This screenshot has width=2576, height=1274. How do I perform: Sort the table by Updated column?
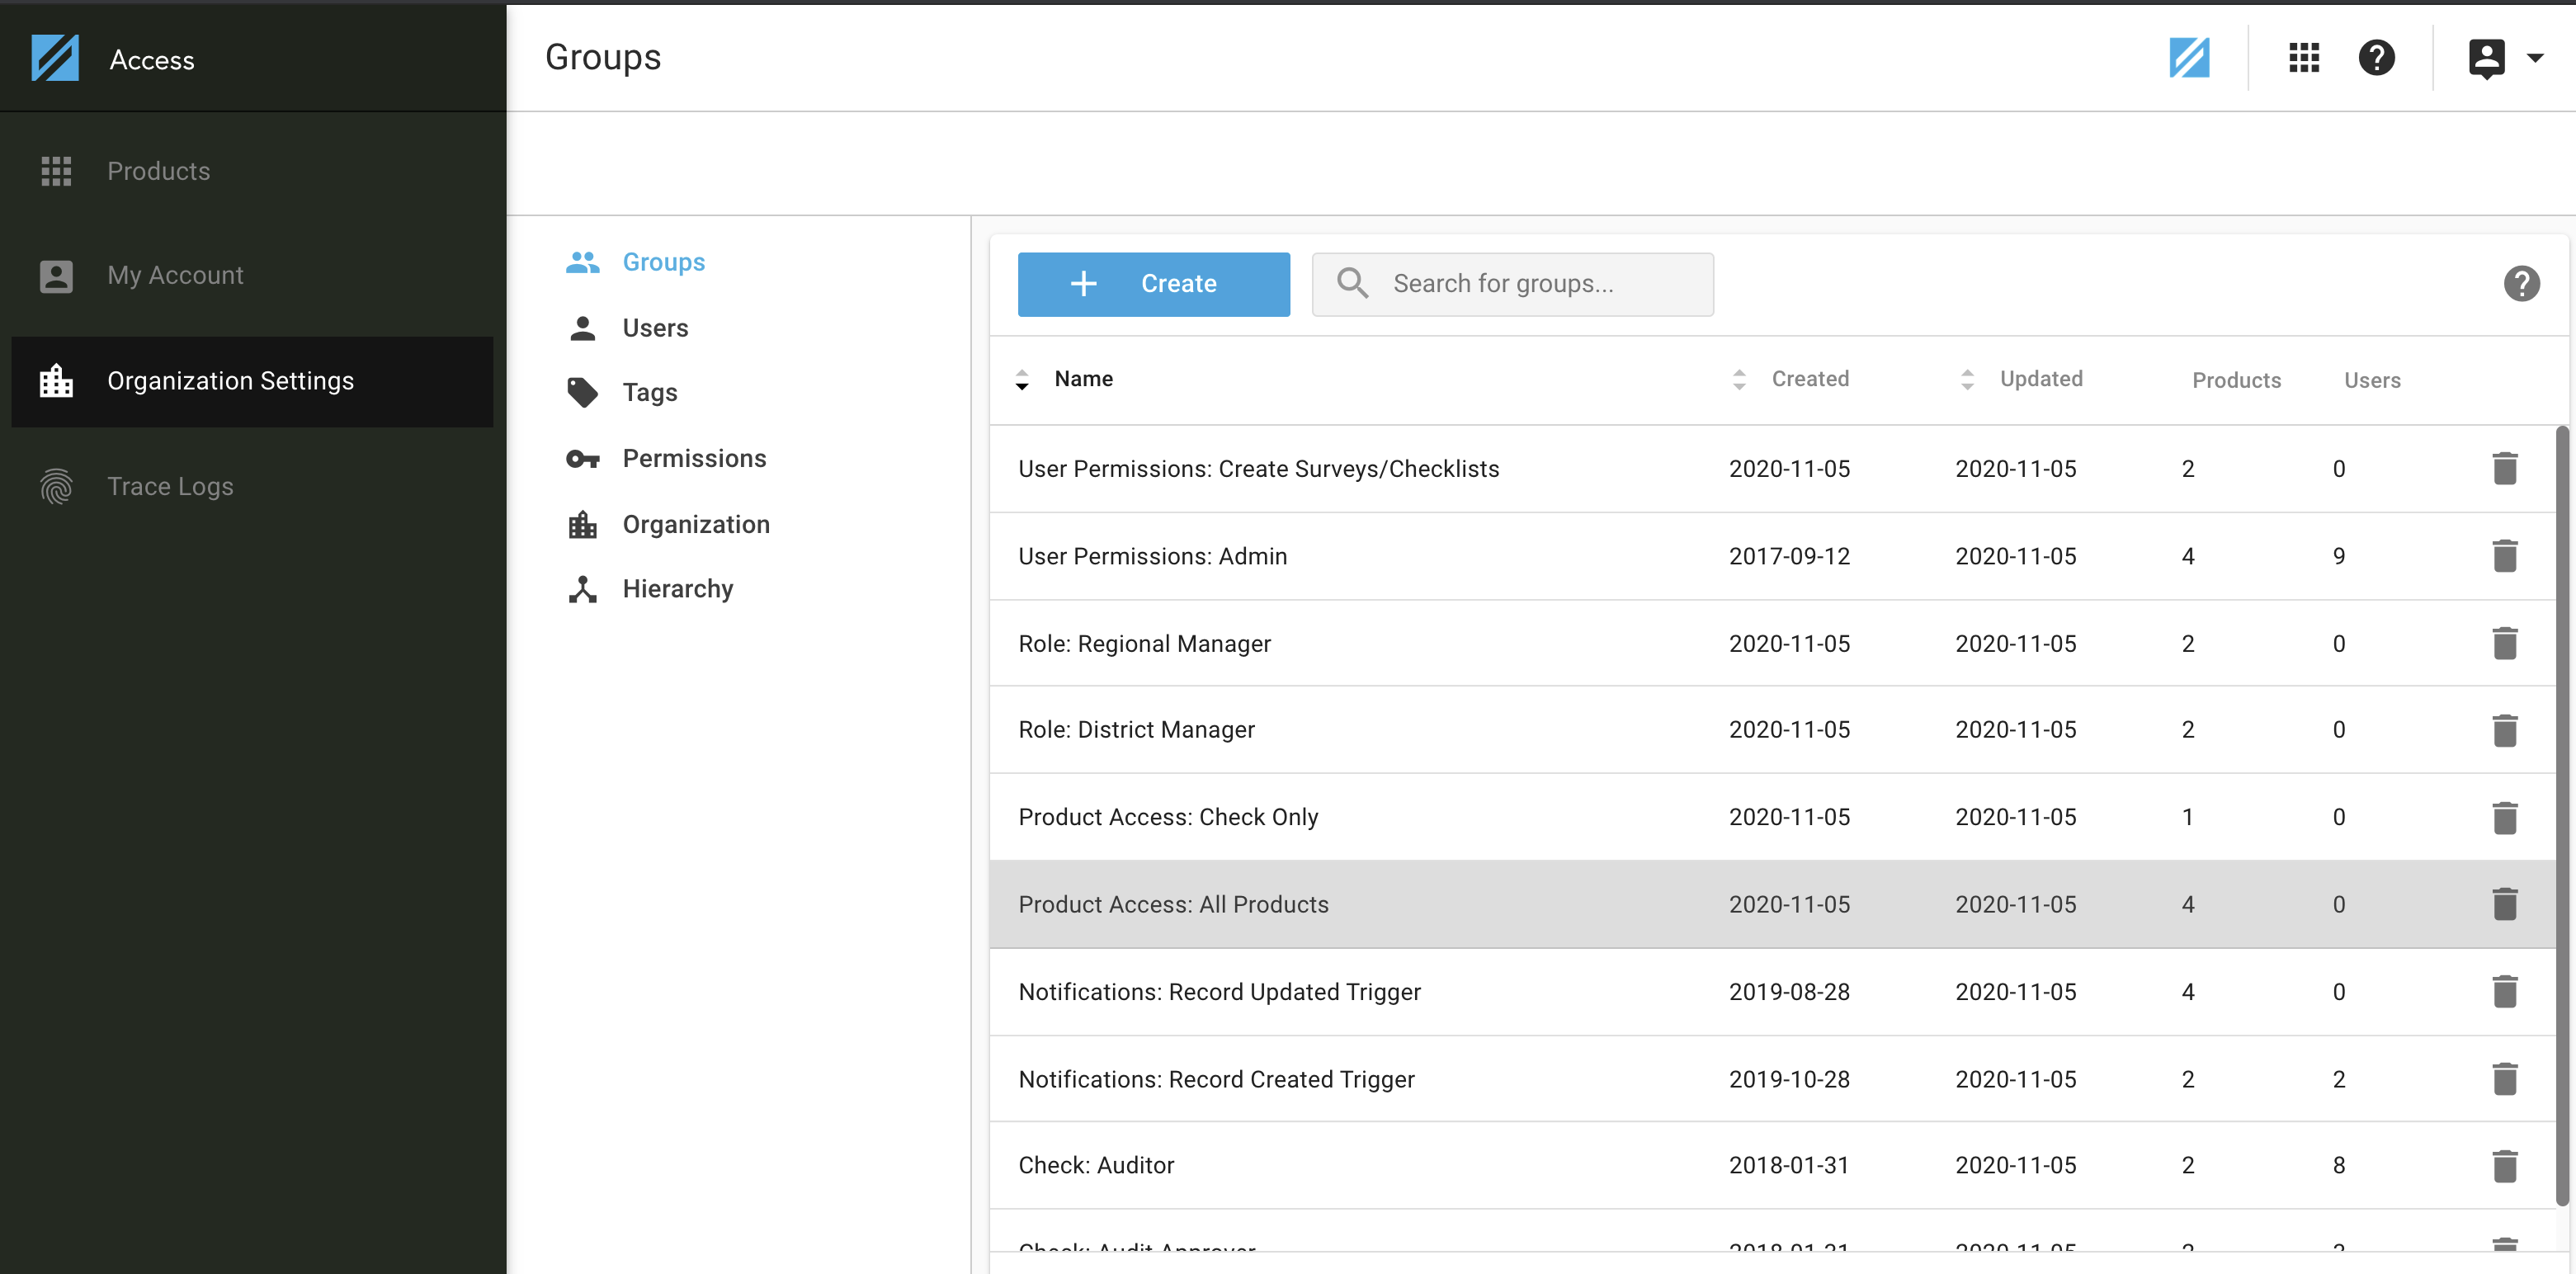(2021, 380)
